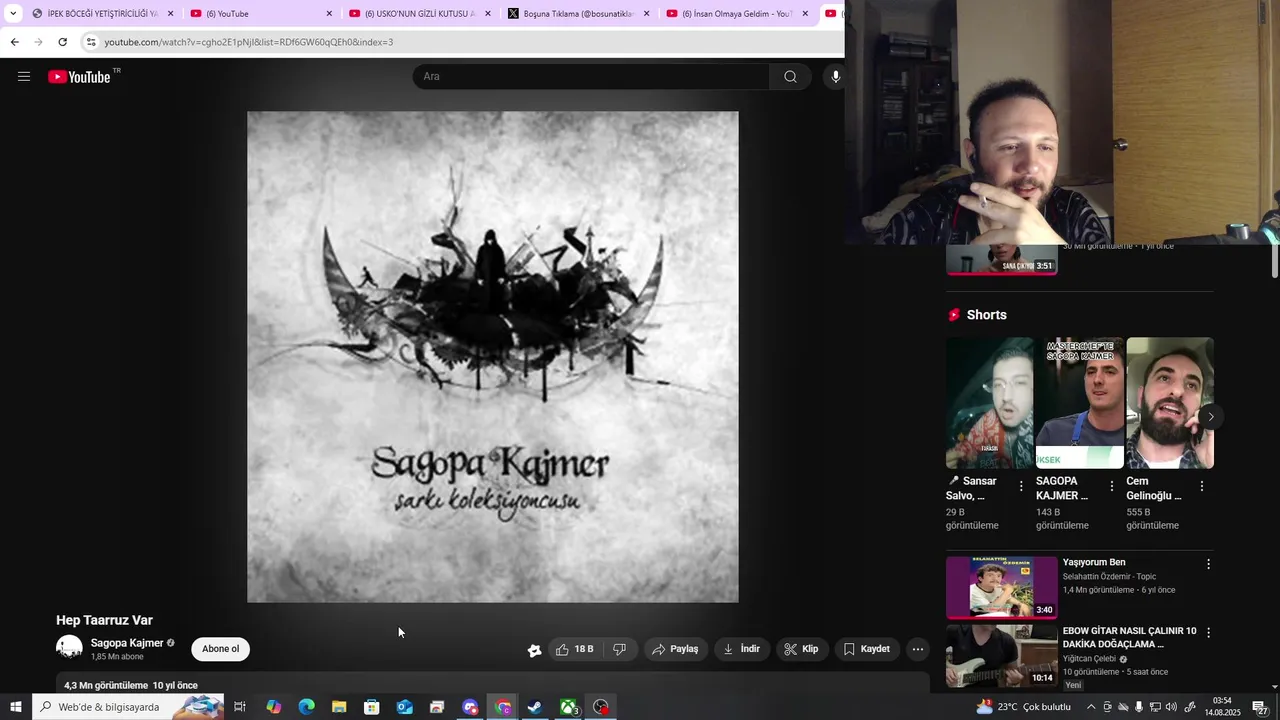Image resolution: width=1280 pixels, height=720 pixels.
Task: Click the Web'de & bilgisayarda search box
Action: [127, 707]
